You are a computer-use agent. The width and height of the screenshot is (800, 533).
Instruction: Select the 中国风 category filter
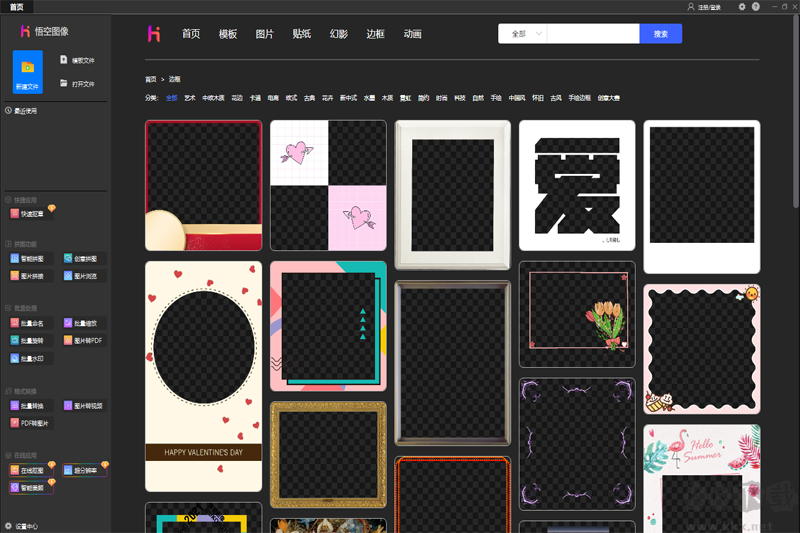coord(516,98)
